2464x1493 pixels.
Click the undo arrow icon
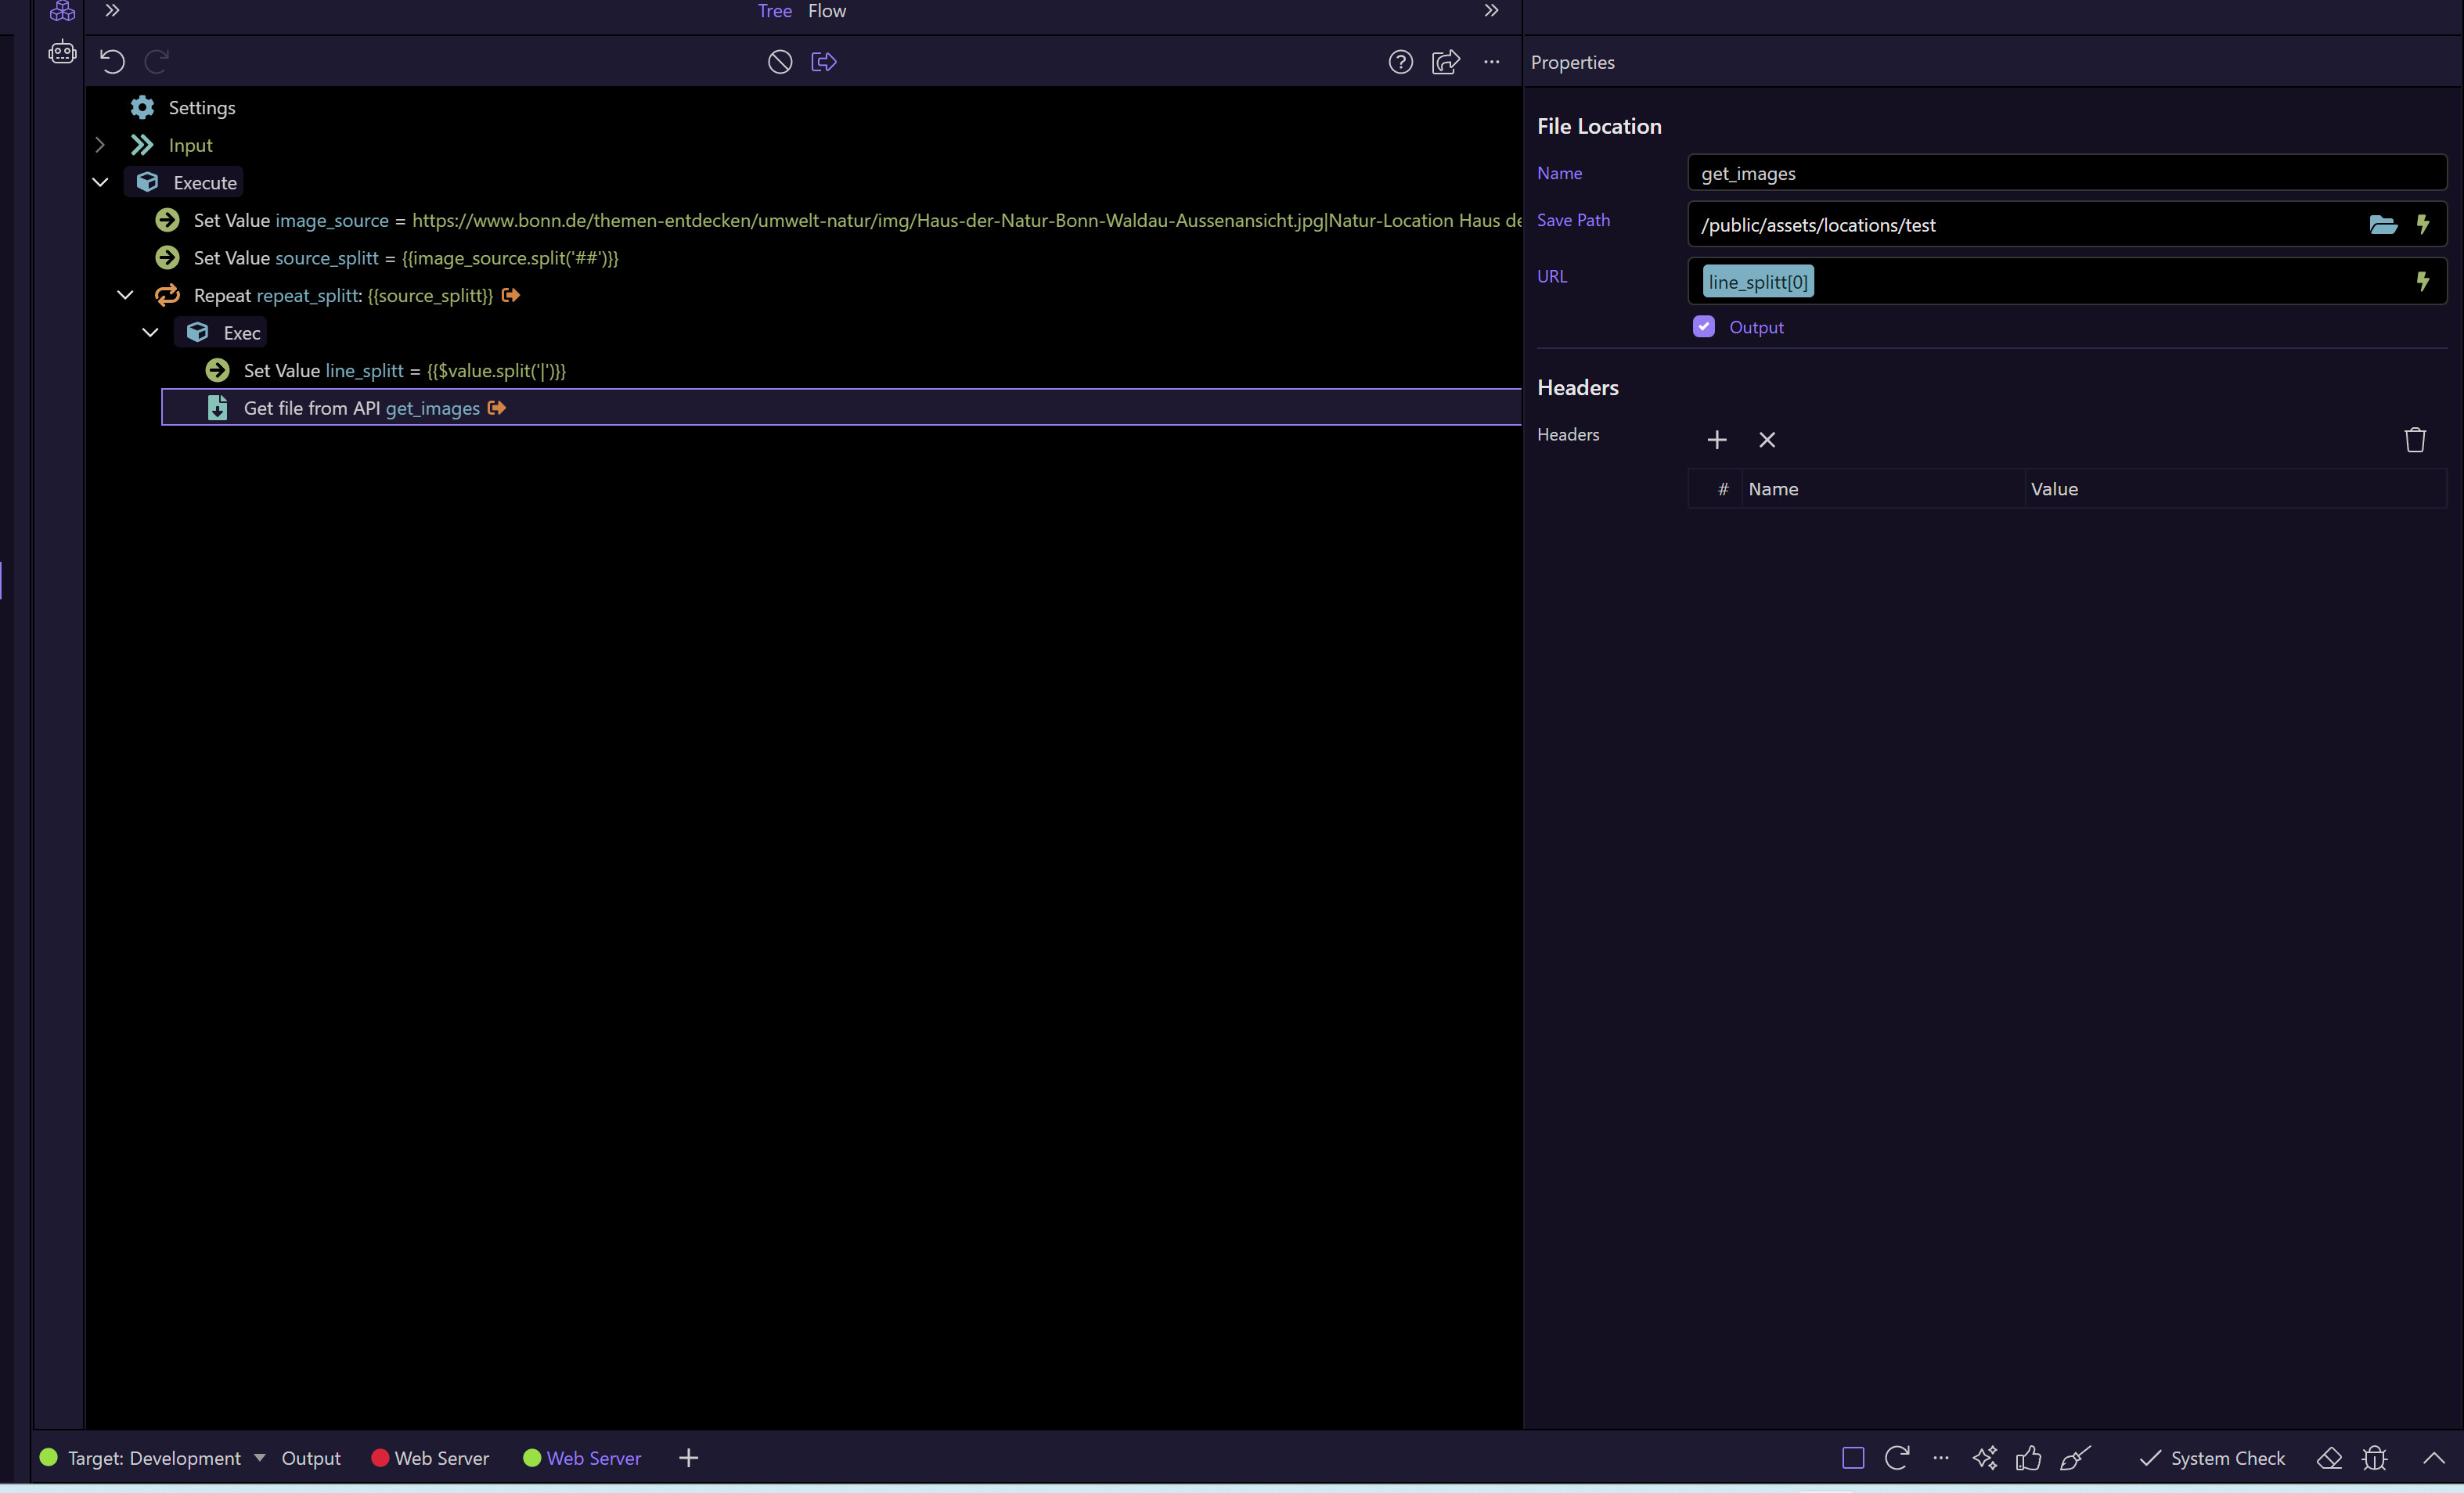(x=112, y=62)
